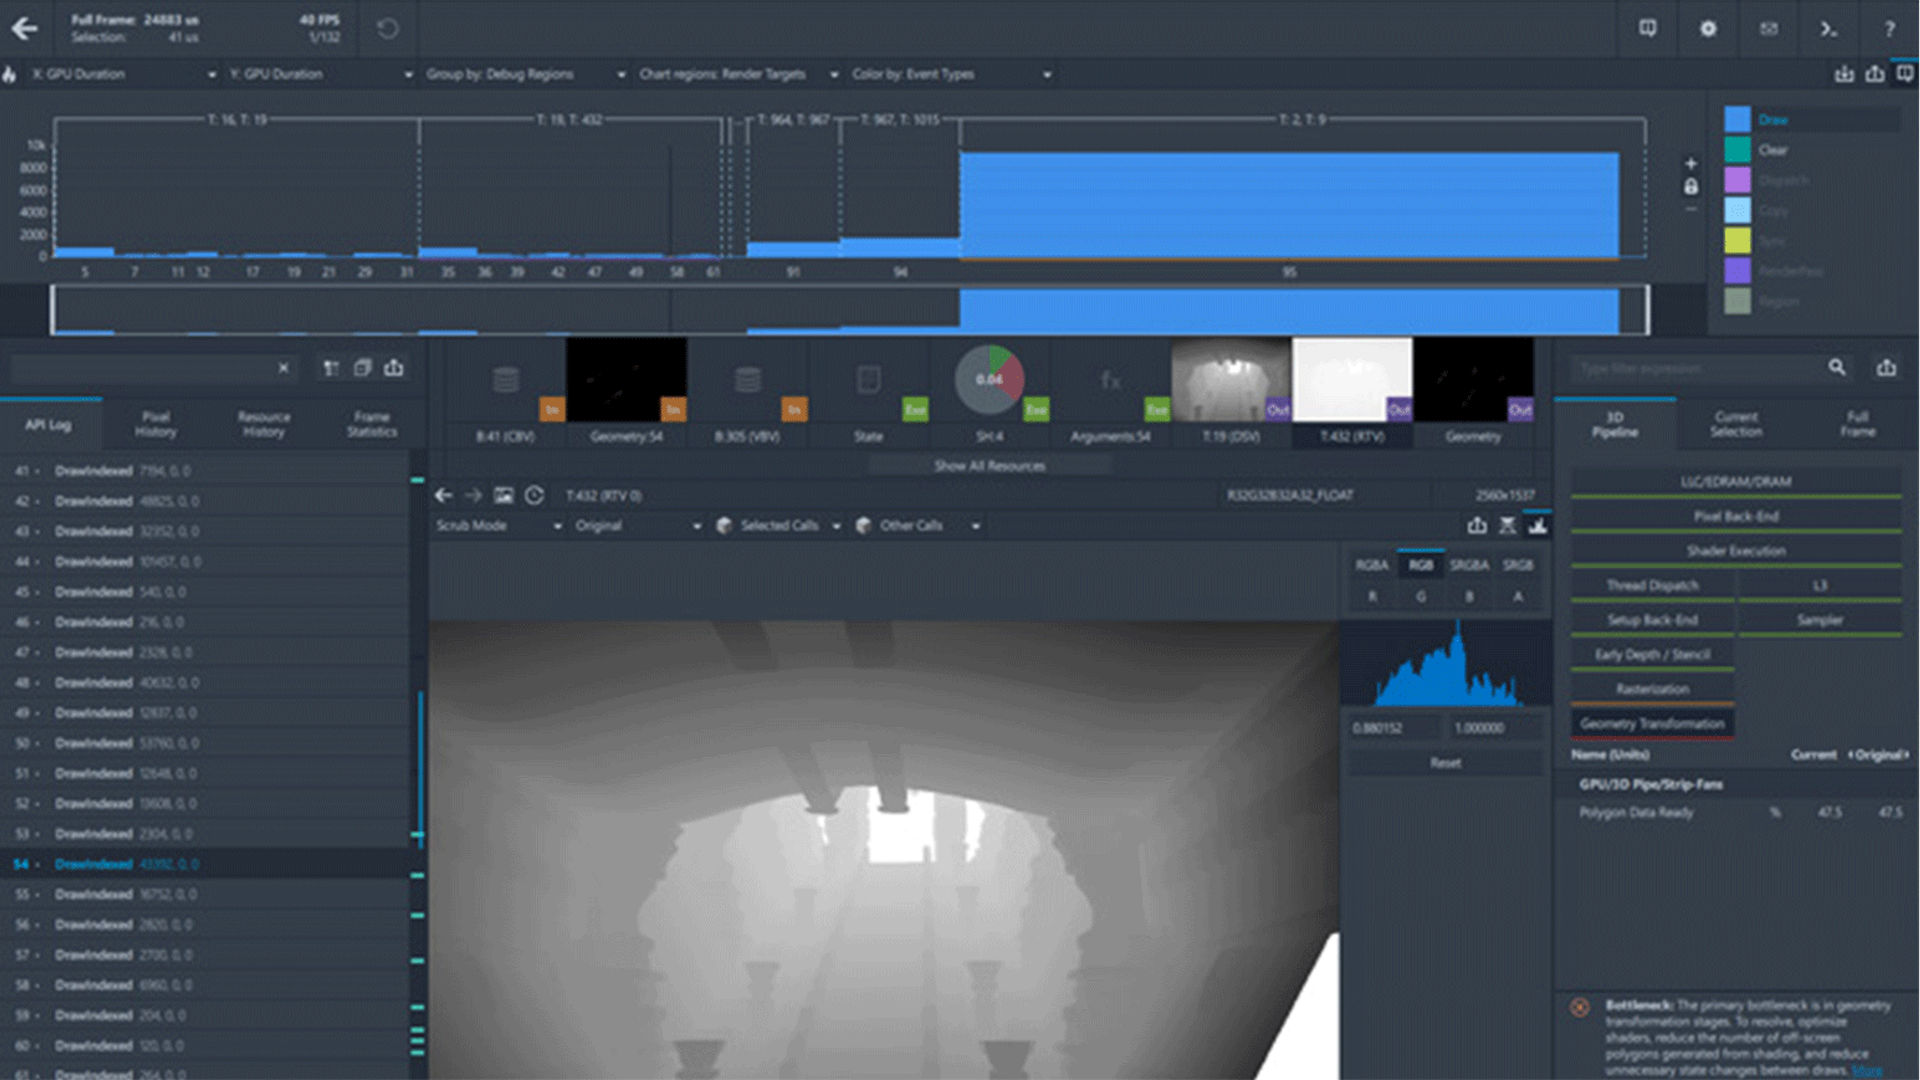Switch to the API Log tab

pyautogui.click(x=48, y=425)
